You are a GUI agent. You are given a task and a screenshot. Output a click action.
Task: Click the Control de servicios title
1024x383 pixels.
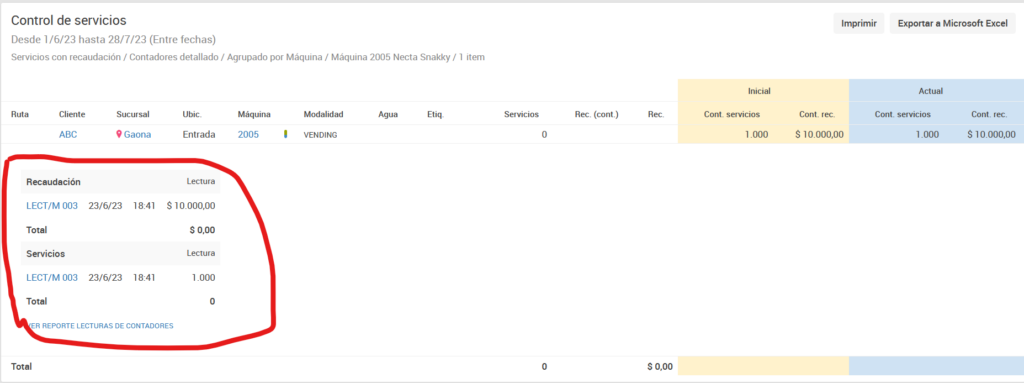[x=69, y=21]
